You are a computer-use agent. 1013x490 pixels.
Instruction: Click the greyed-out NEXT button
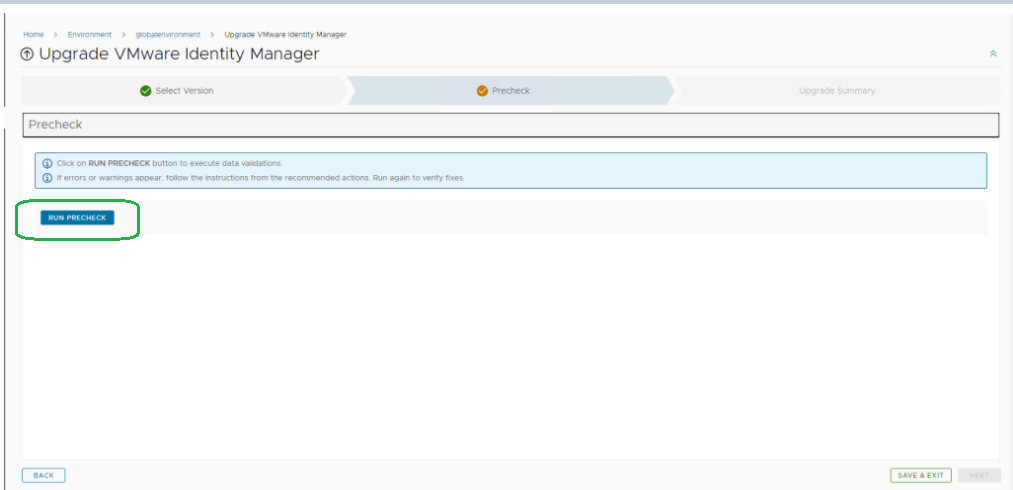coord(978,475)
